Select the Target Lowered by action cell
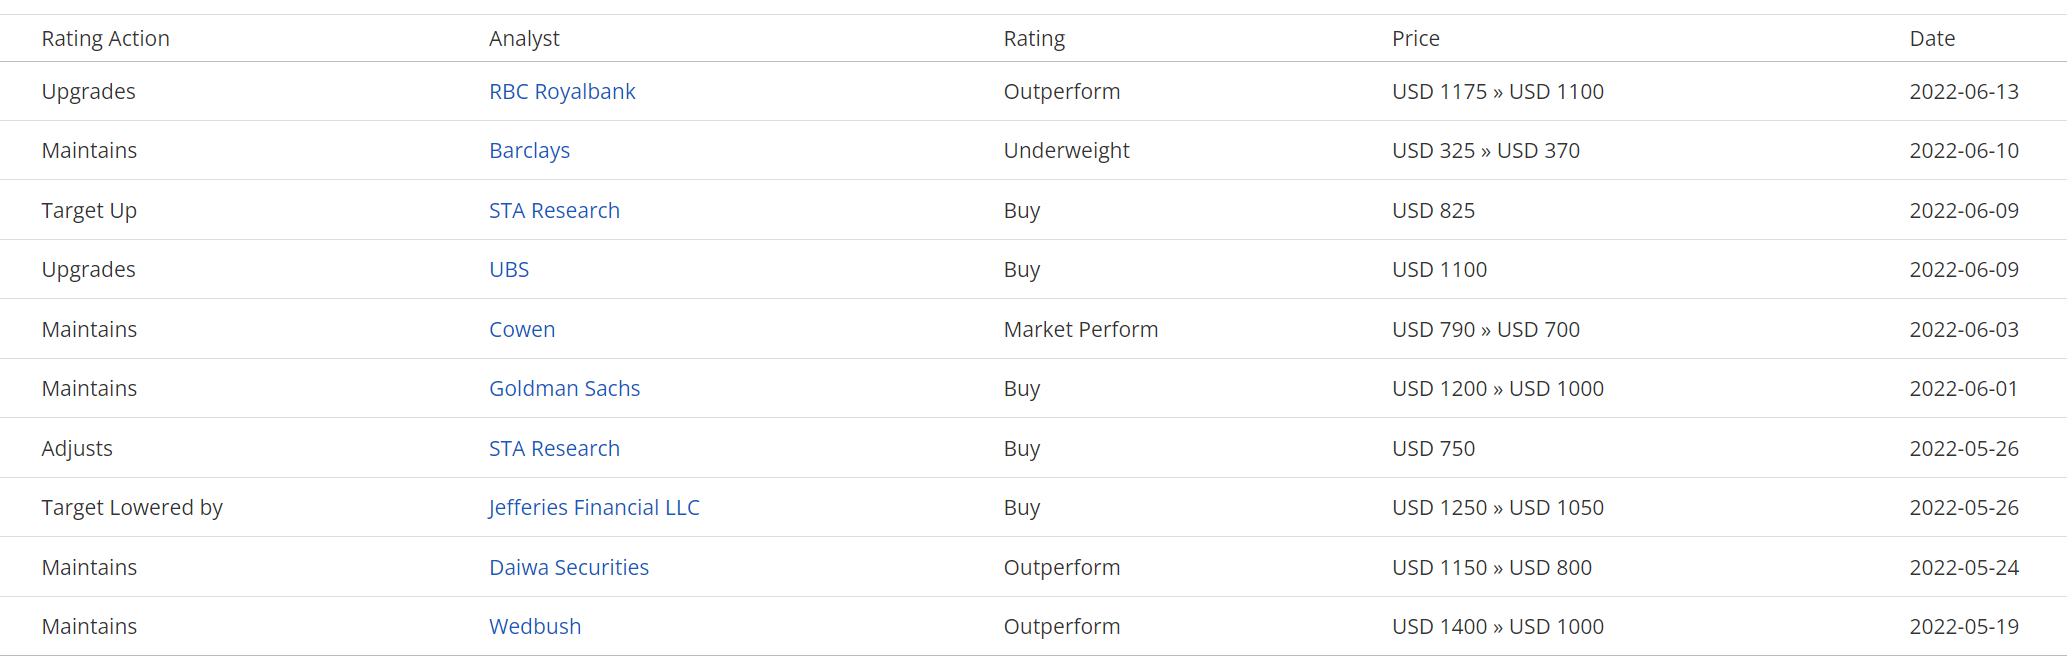2067x672 pixels. 132,508
